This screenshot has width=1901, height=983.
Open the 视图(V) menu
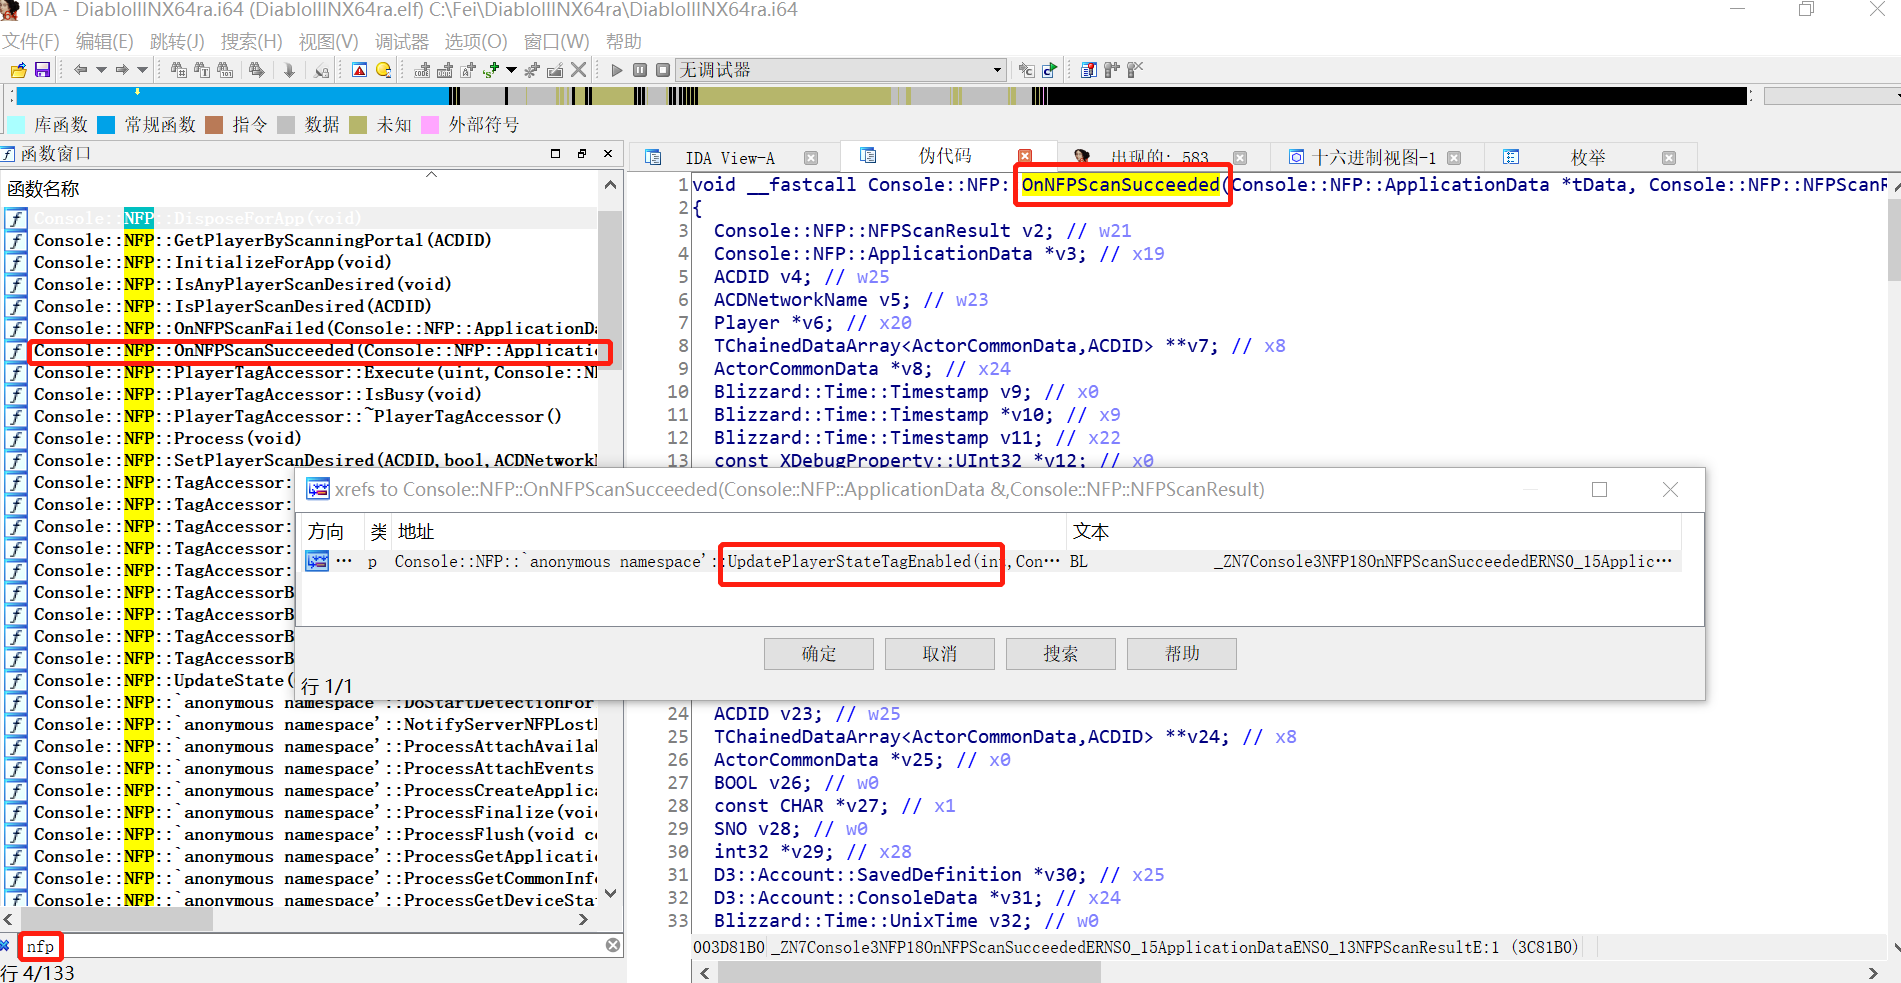tap(328, 42)
